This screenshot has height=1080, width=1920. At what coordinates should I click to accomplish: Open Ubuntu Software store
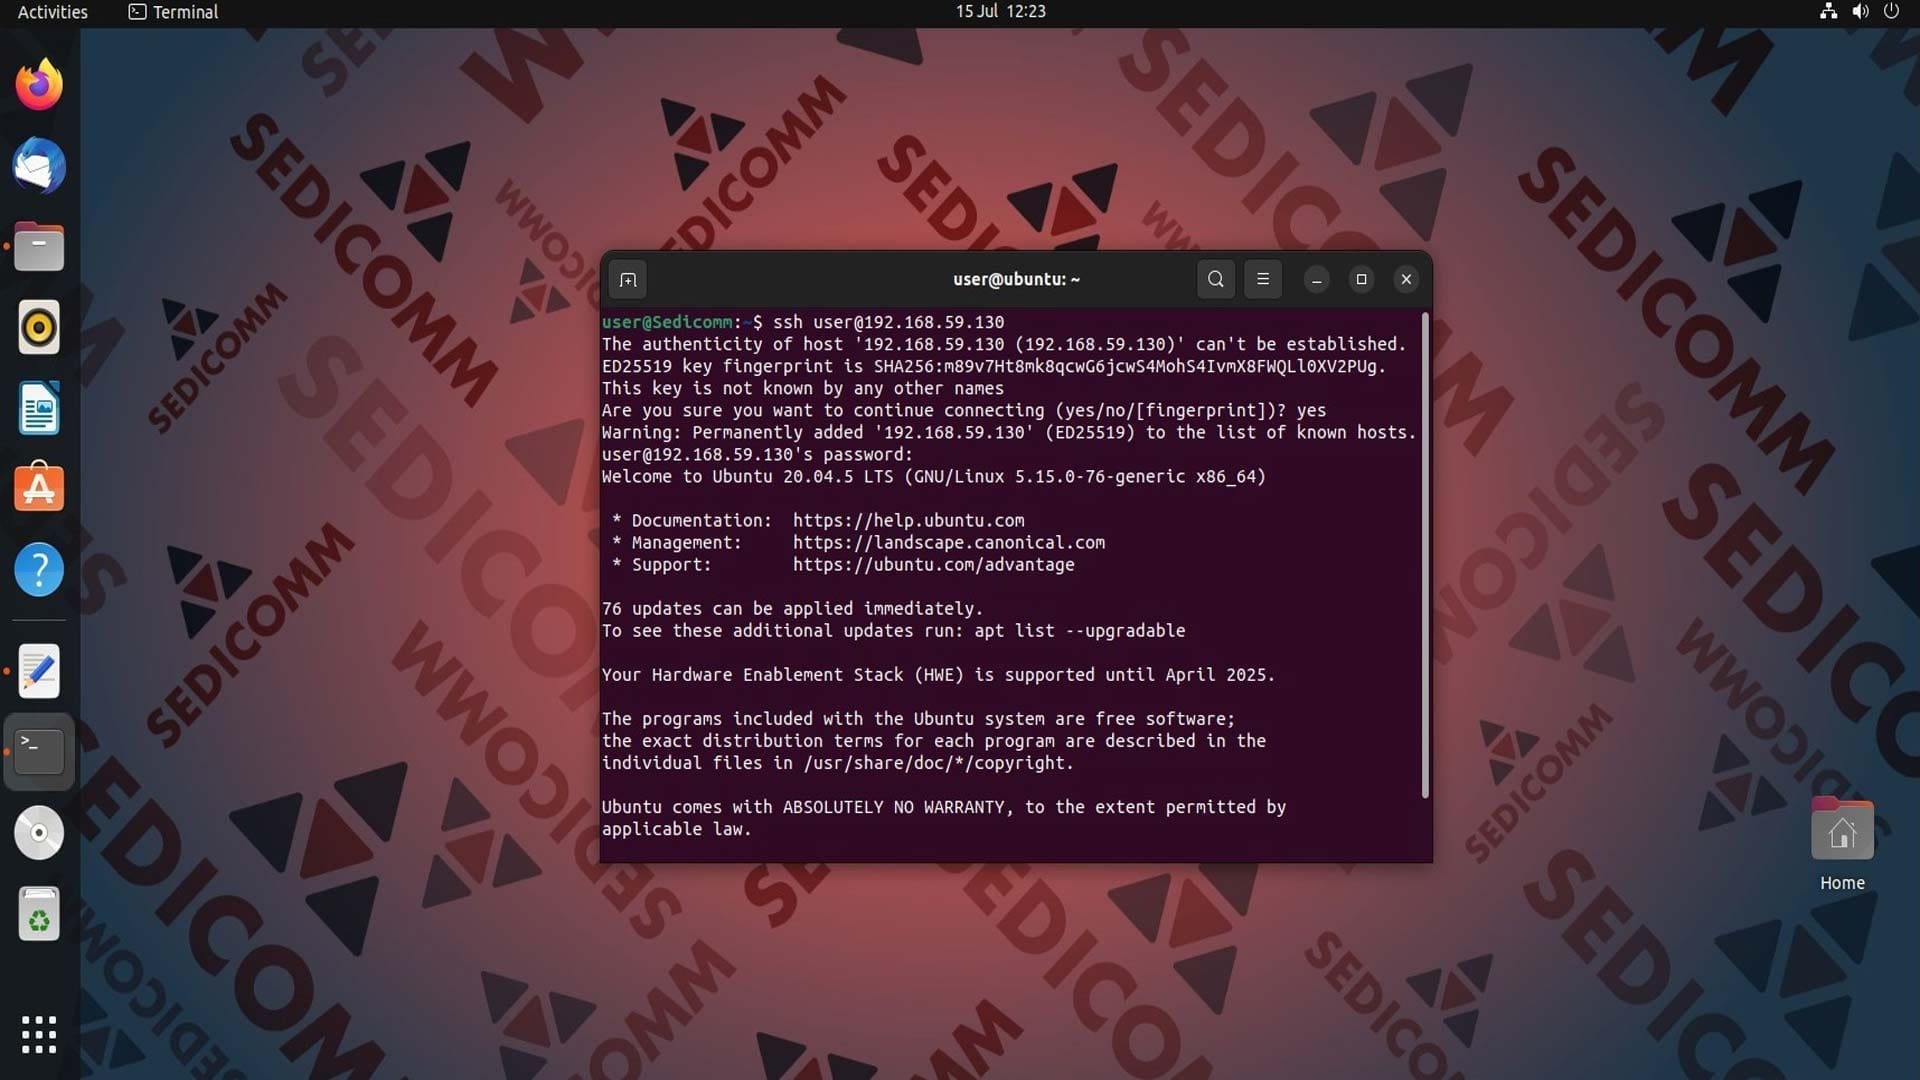pyautogui.click(x=39, y=489)
